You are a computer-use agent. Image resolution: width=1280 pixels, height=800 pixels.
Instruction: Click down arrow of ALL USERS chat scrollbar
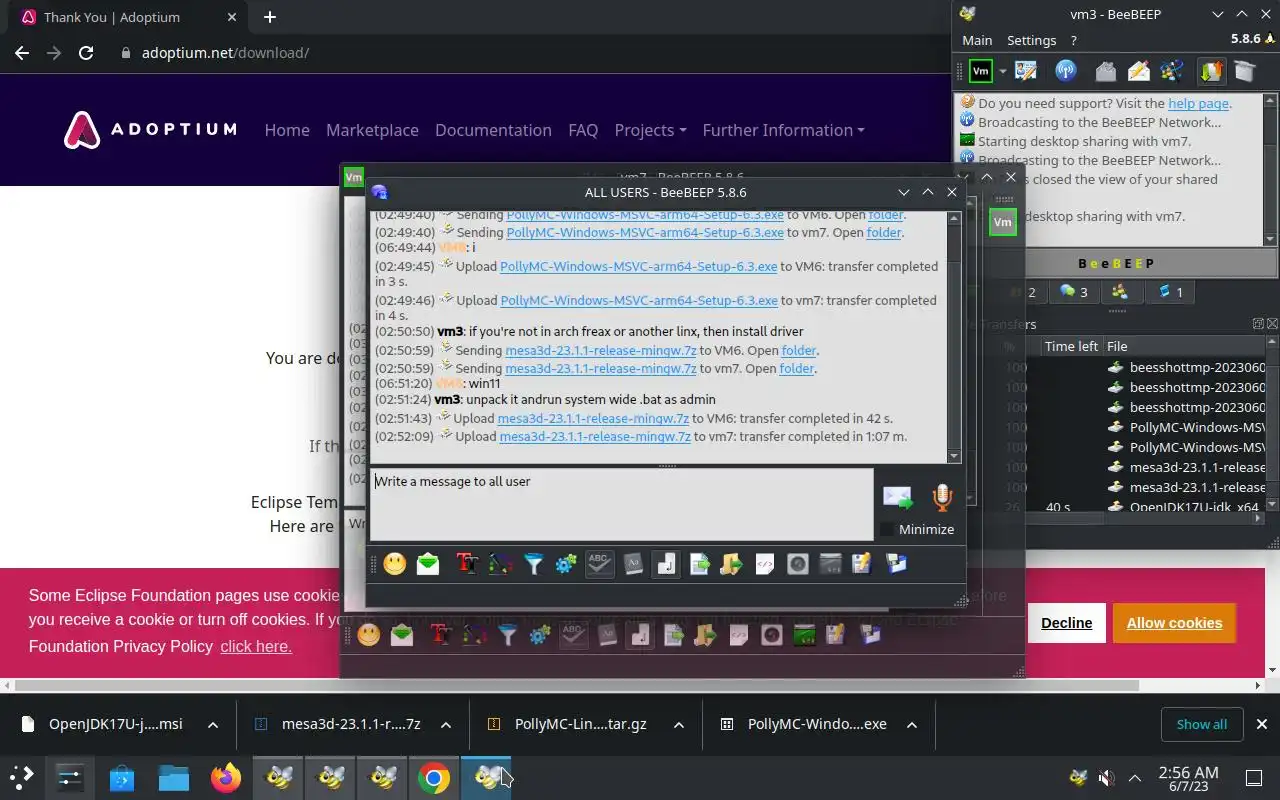coord(954,456)
